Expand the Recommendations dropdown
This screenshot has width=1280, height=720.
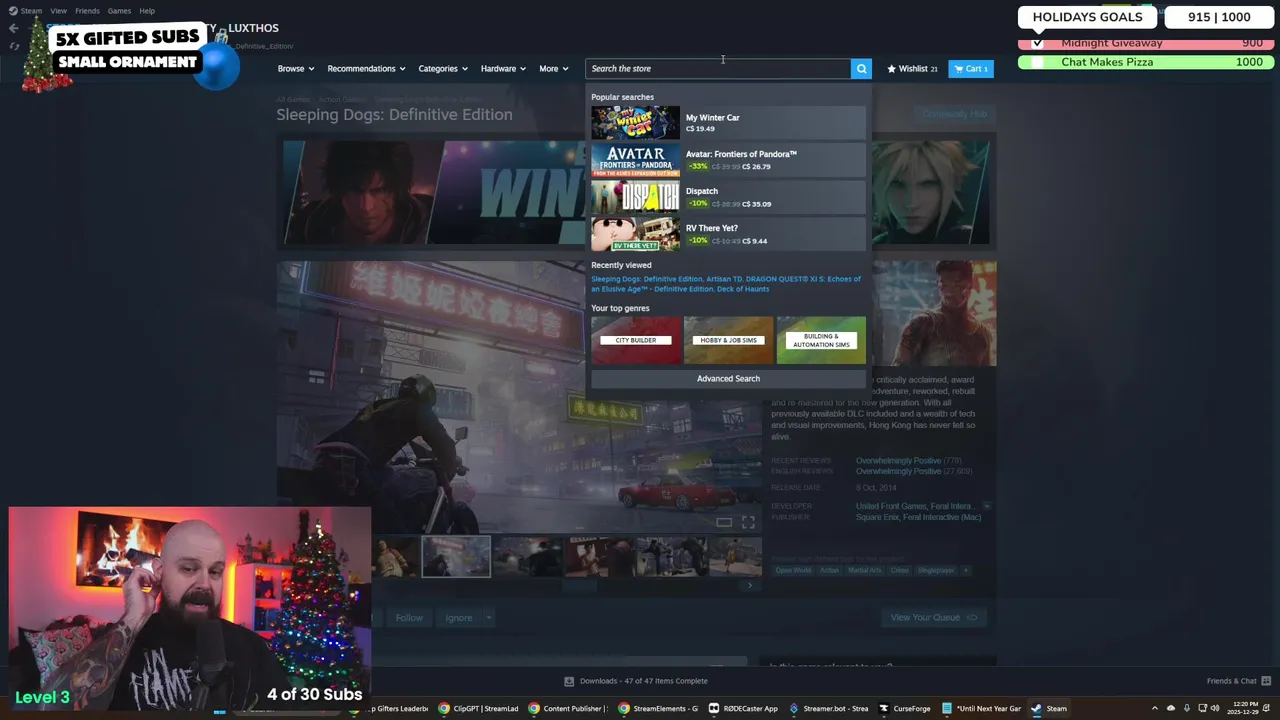[366, 69]
